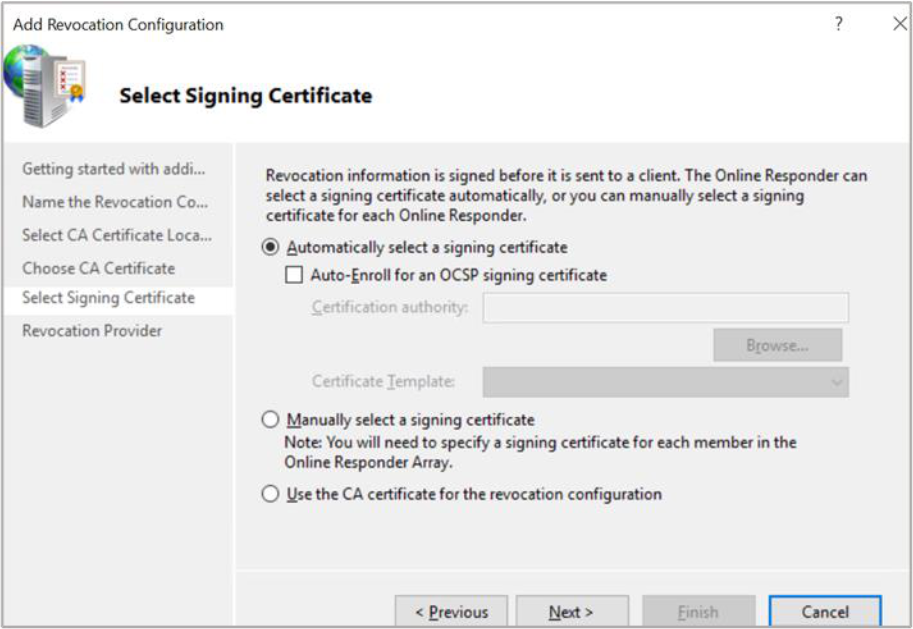Cancel the revocation configuration wizard
Viewport: 913px width, 629px height.
[825, 612]
